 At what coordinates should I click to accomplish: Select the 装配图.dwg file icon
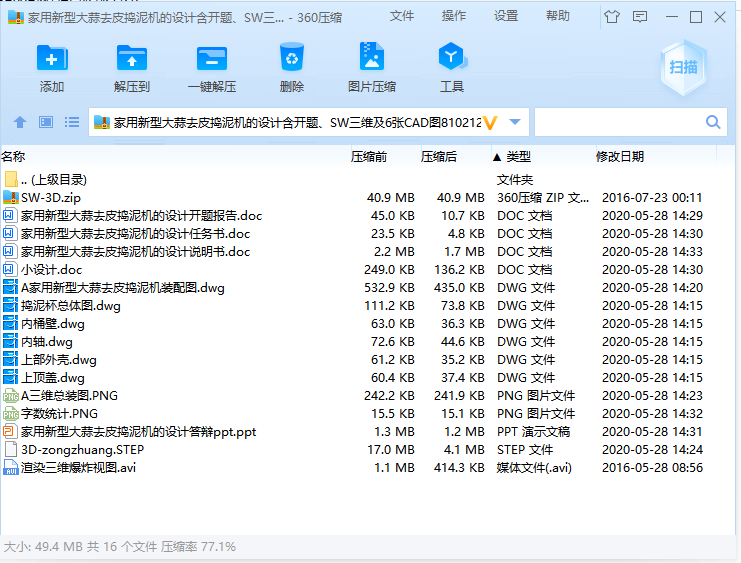point(10,287)
